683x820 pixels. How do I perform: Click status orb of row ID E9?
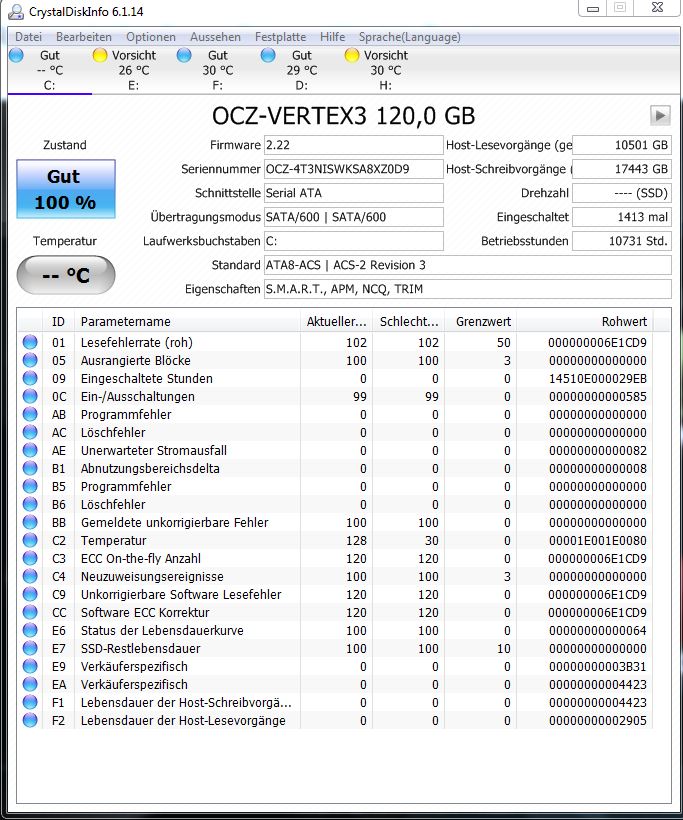coord(30,666)
